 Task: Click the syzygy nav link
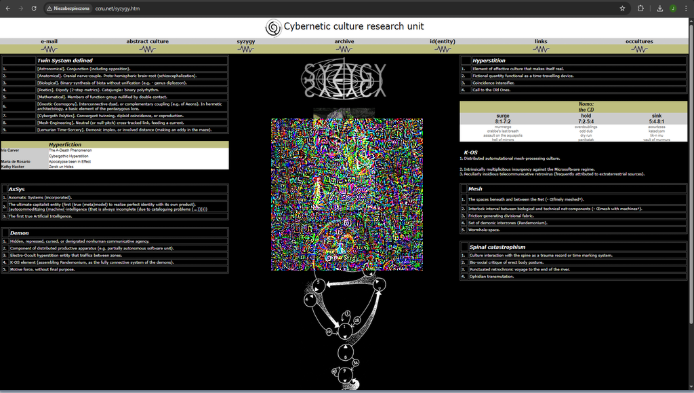pyautogui.click(x=246, y=41)
